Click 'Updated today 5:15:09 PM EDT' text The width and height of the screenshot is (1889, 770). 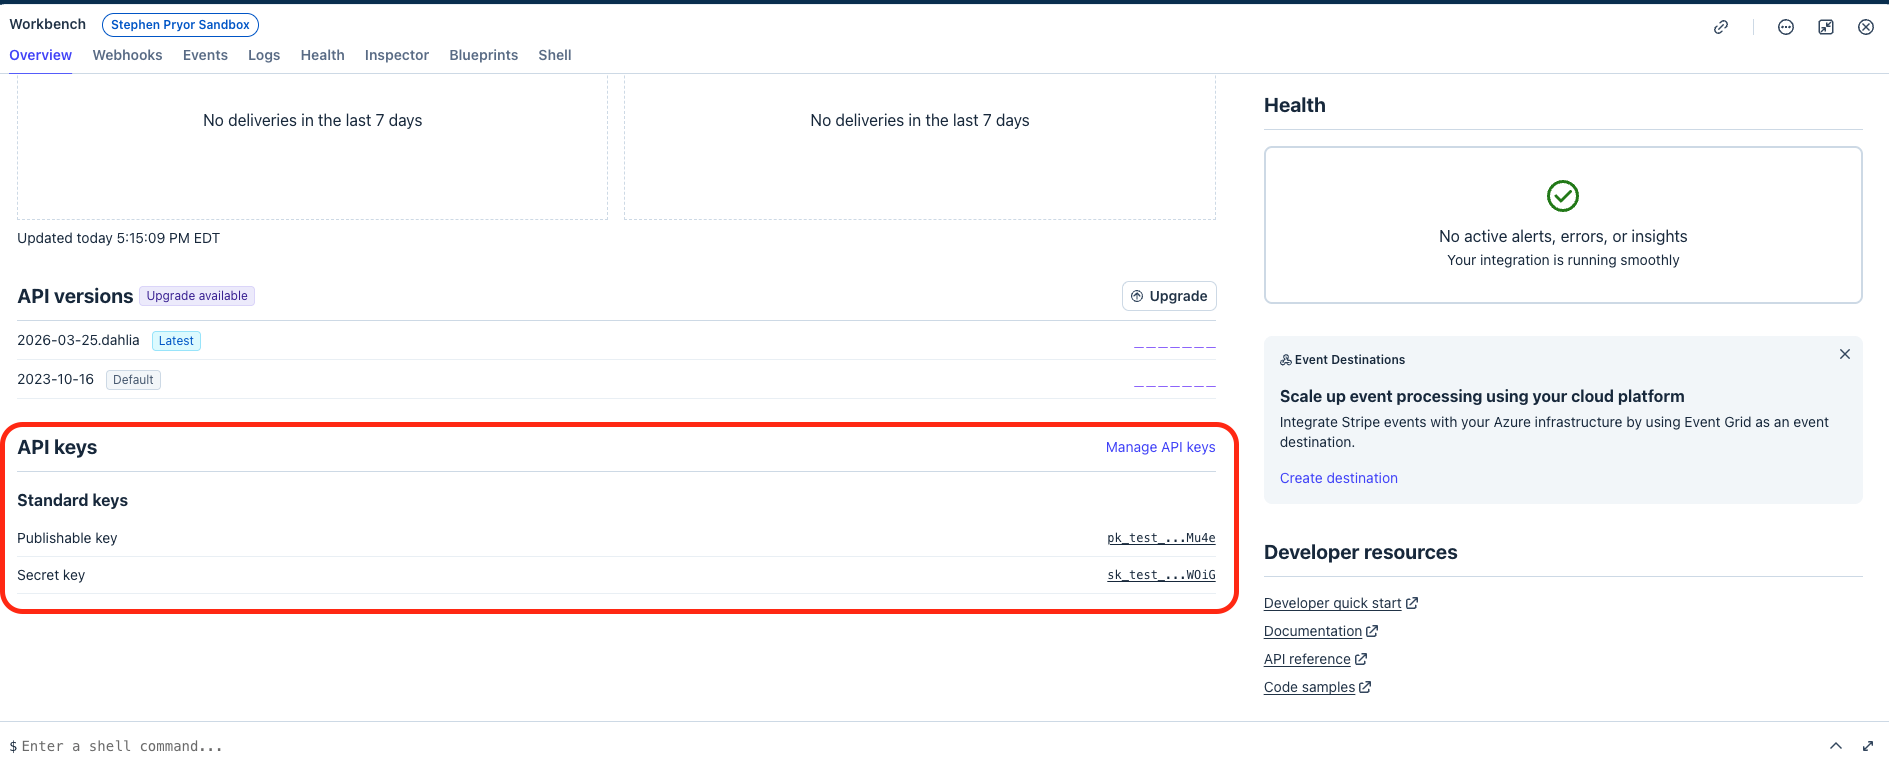(x=118, y=238)
